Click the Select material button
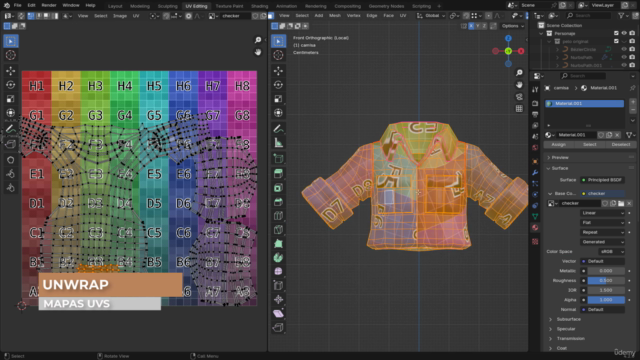The height and width of the screenshot is (360, 640). tap(589, 144)
